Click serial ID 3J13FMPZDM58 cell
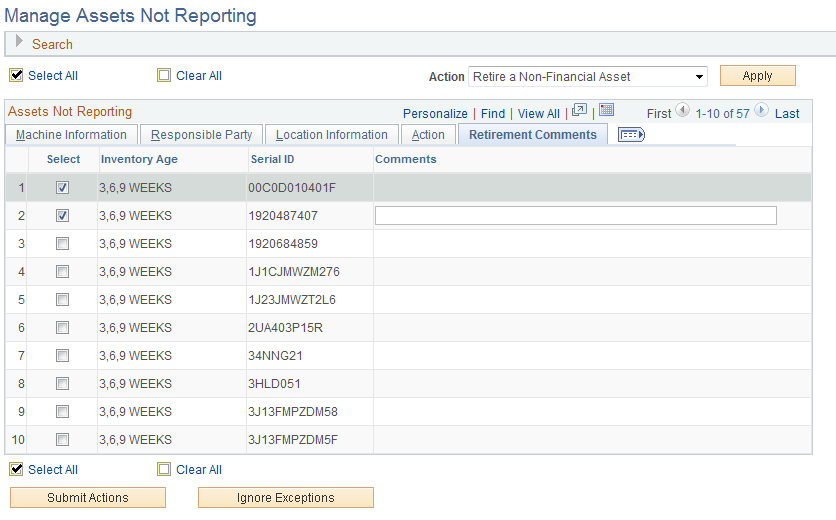Image resolution: width=836 pixels, height=520 pixels. coord(293,412)
